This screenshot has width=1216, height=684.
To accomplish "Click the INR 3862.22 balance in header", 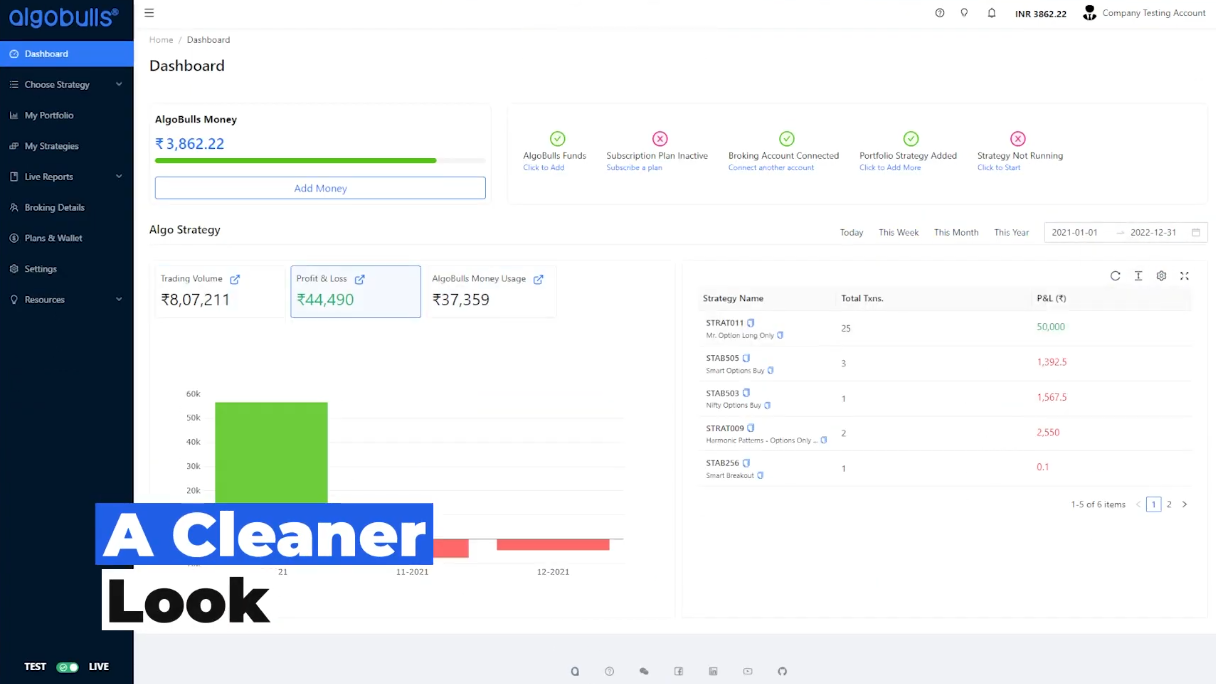I will coord(1041,14).
